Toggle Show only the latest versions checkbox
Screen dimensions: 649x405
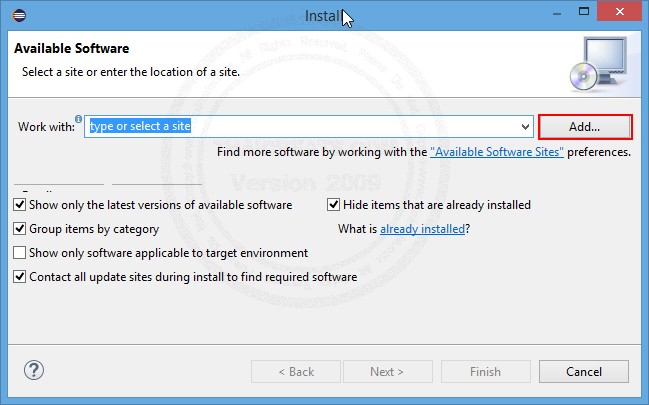[x=19, y=205]
